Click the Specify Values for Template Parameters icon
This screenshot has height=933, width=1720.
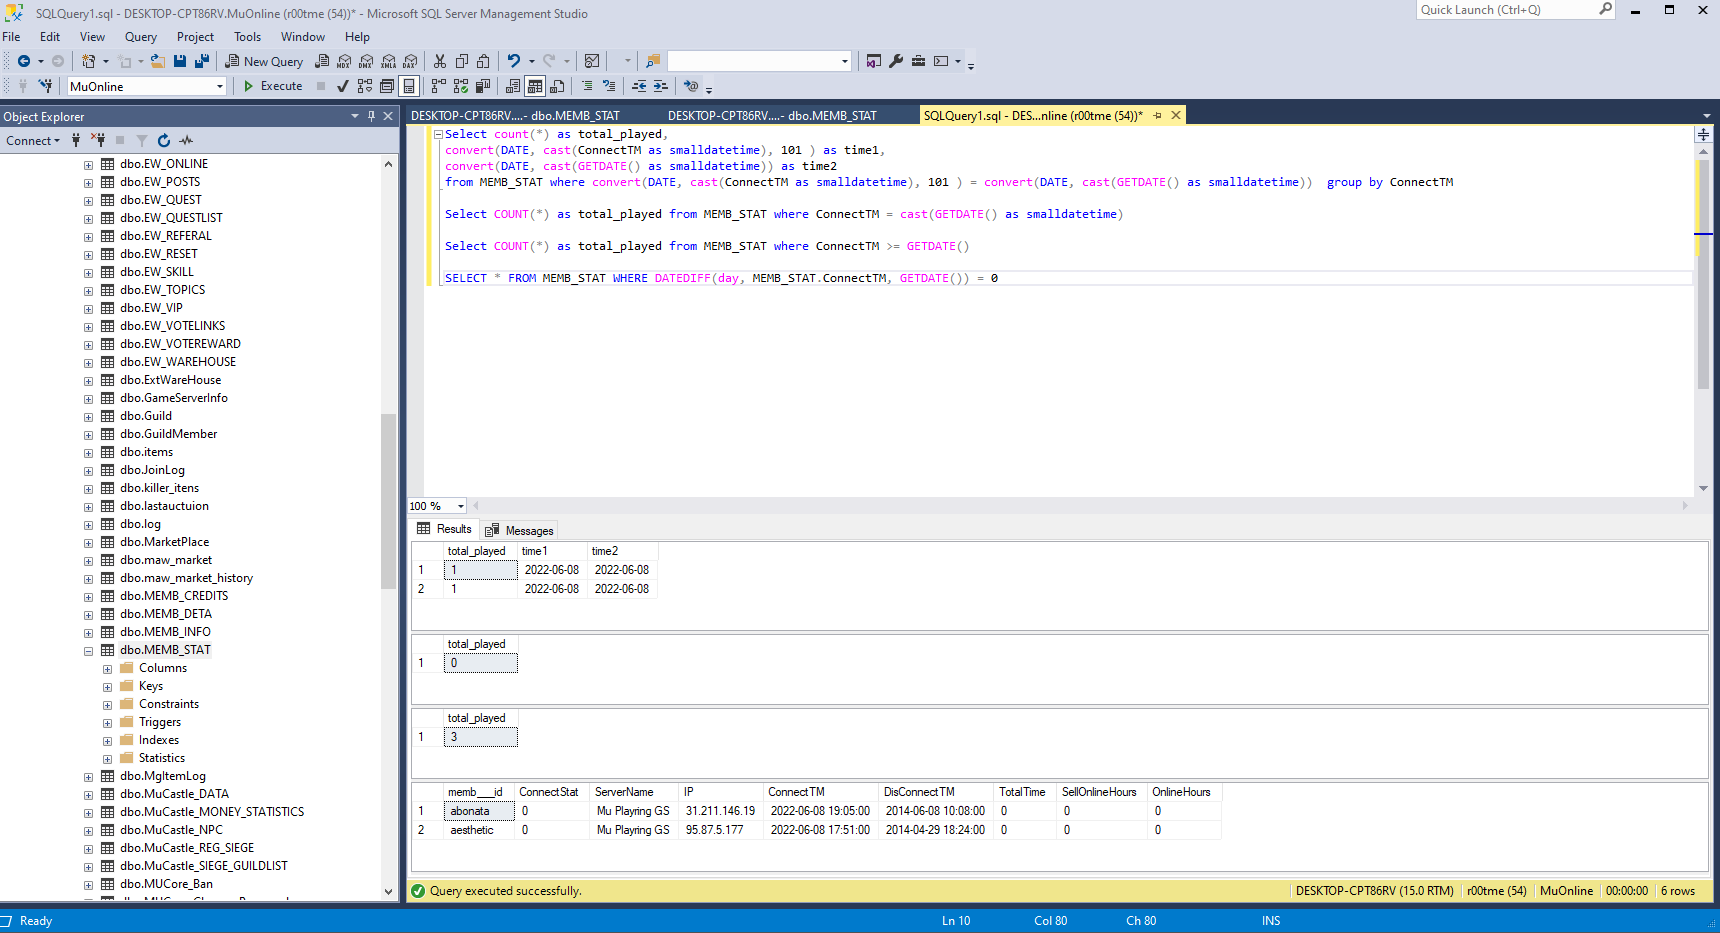(x=691, y=86)
